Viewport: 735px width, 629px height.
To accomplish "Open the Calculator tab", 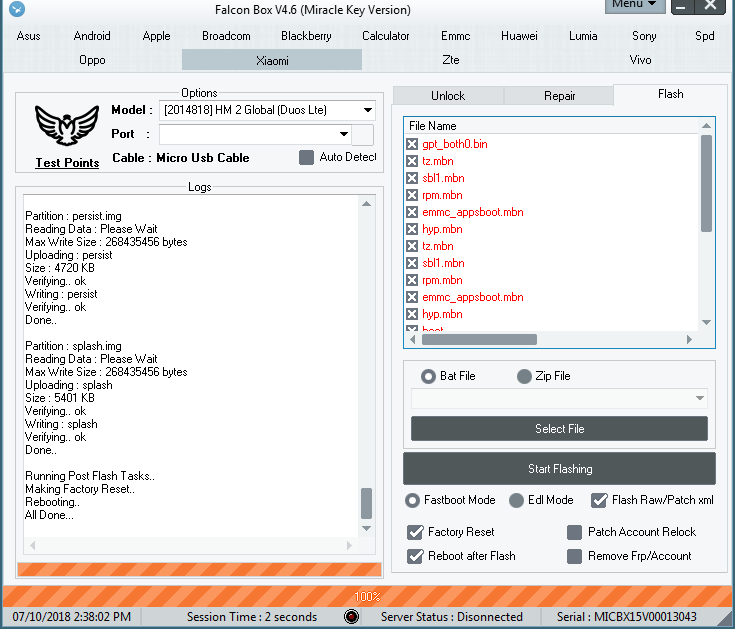I will tap(385, 36).
